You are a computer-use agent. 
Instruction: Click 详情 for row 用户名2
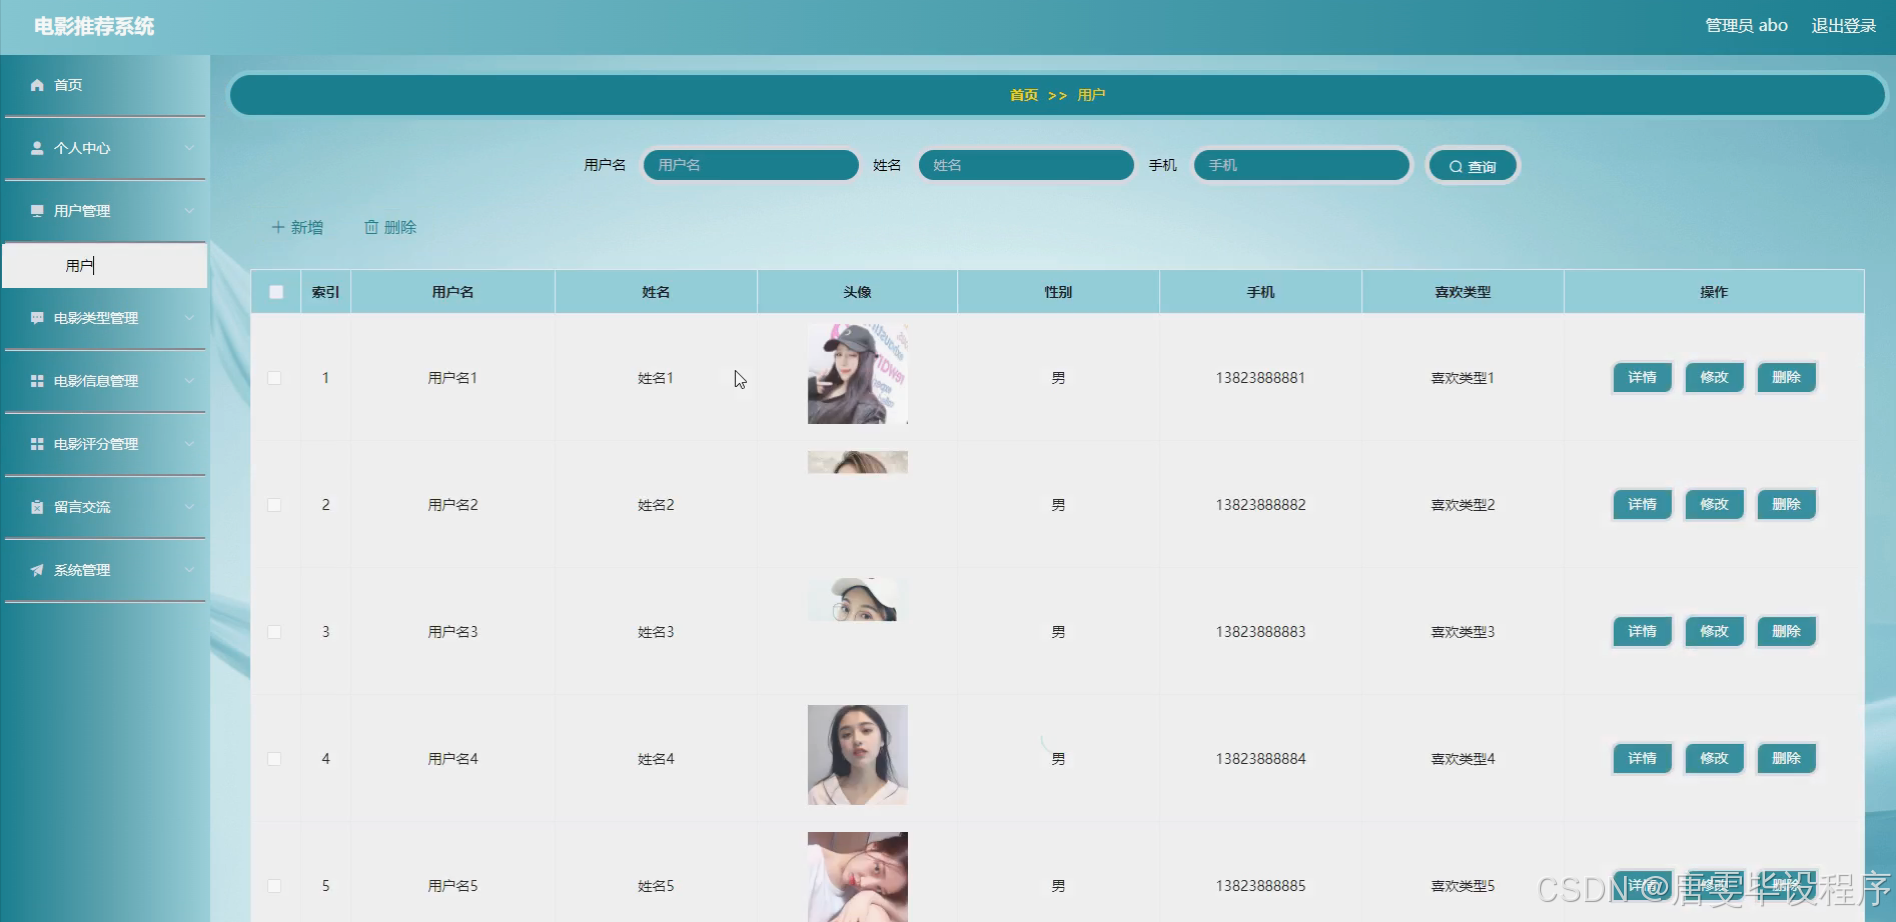pyautogui.click(x=1642, y=505)
